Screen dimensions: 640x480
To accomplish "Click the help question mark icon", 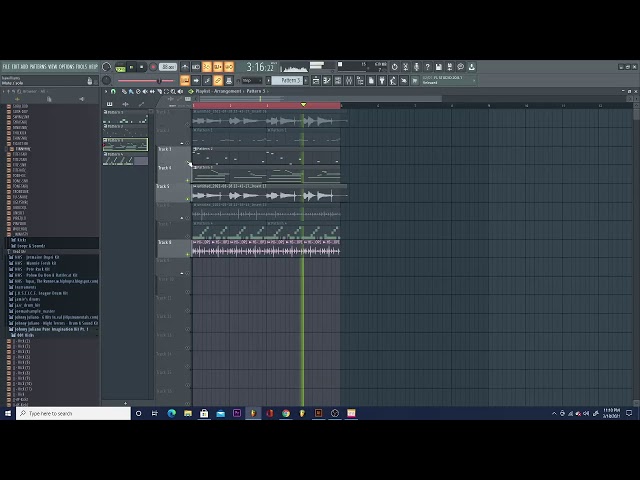I will click(427, 67).
